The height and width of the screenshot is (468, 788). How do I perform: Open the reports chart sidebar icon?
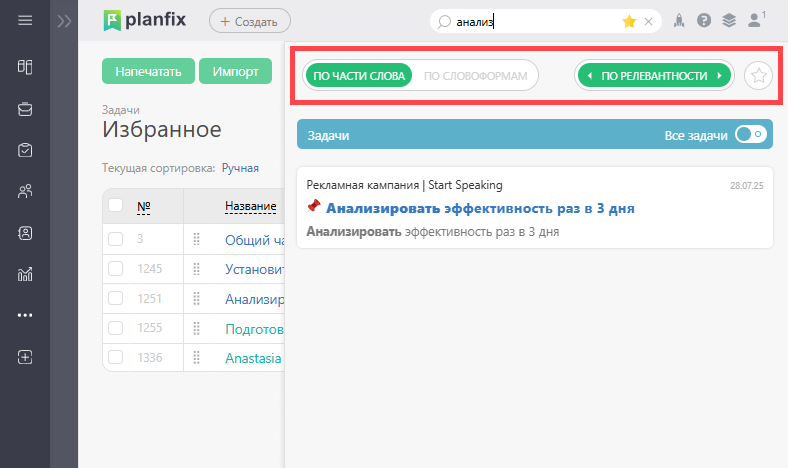pos(25,274)
